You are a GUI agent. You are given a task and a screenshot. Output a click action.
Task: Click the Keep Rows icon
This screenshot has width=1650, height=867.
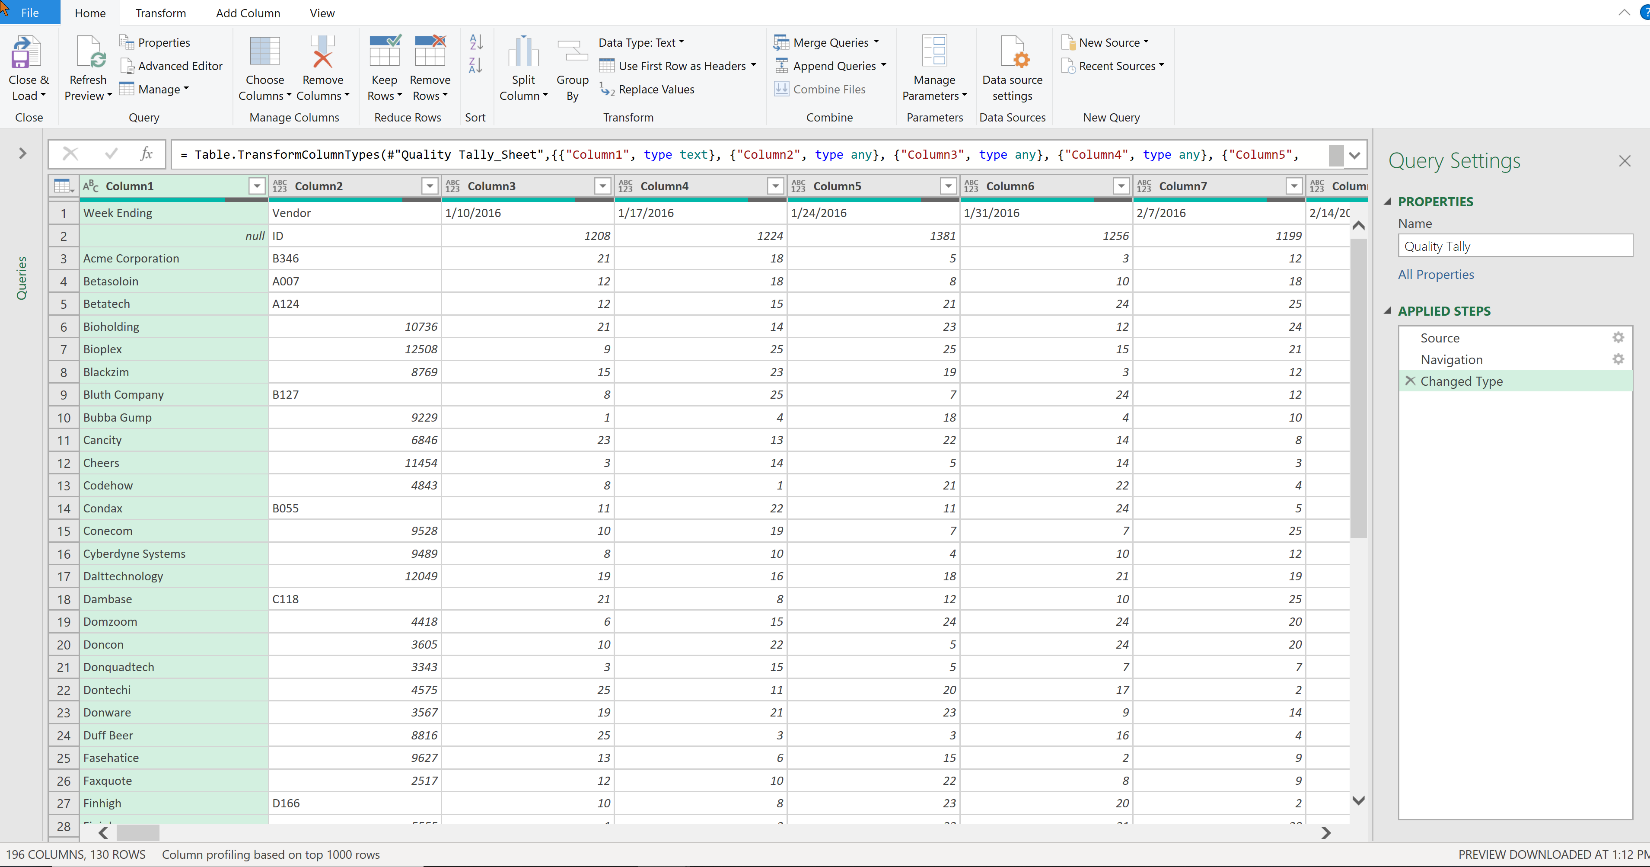[x=385, y=52]
